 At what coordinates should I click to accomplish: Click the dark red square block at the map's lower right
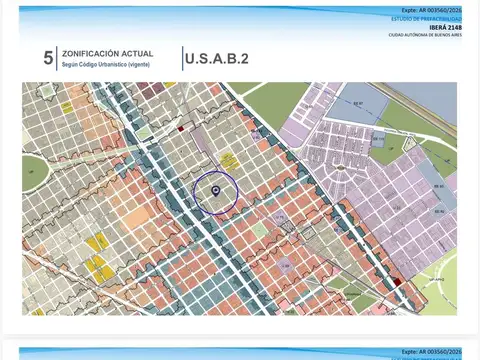coord(397,282)
